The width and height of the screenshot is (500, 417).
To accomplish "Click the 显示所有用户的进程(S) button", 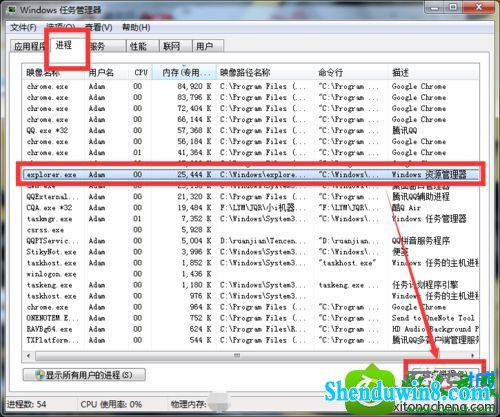I will pyautogui.click(x=84, y=375).
